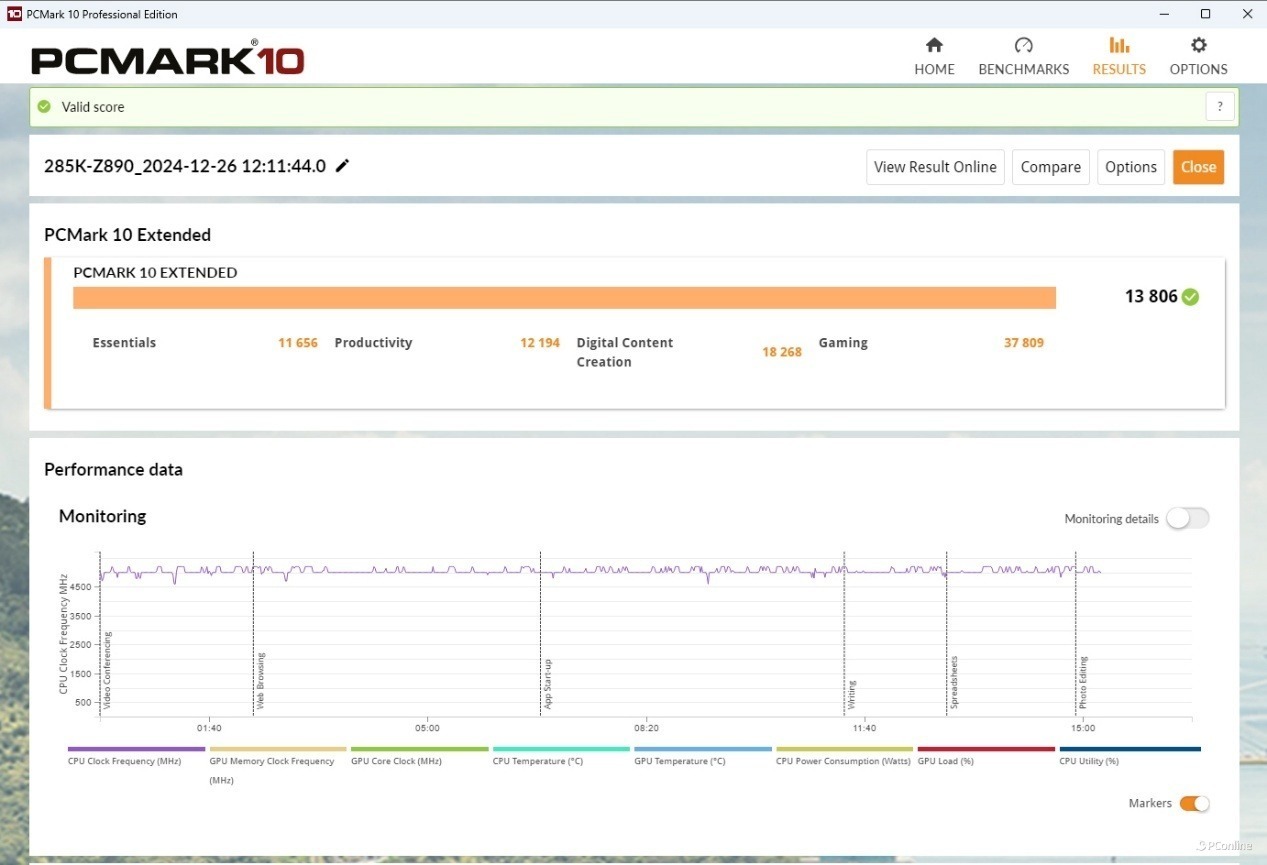The image size is (1267, 865).
Task: Click the CPU Temperature legend entry
Action: click(560, 749)
